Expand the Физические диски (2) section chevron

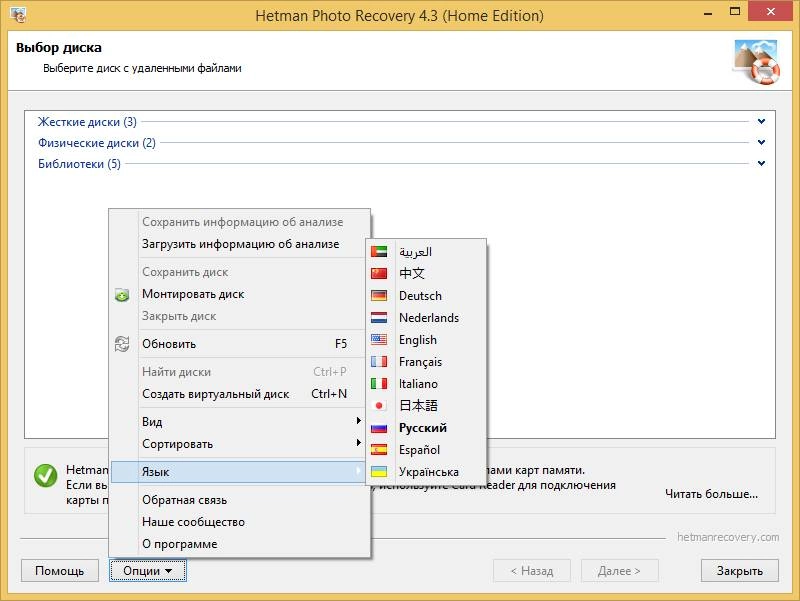pos(761,142)
